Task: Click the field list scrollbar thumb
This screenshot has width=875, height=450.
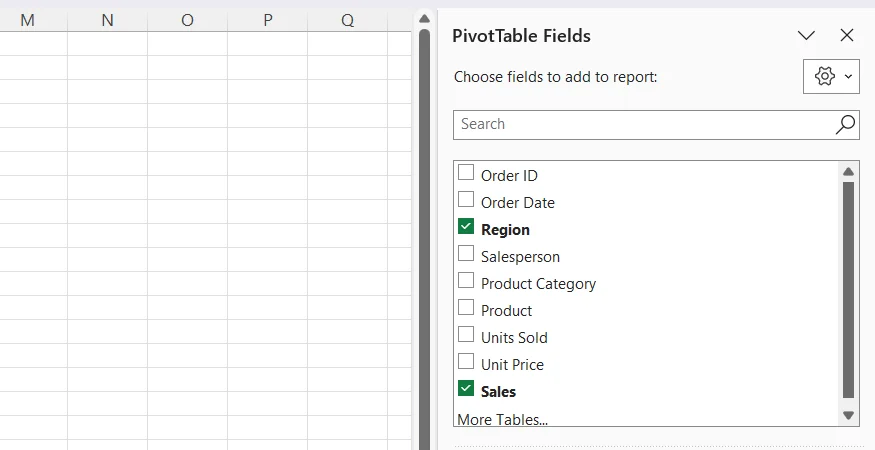Action: pyautogui.click(x=848, y=290)
